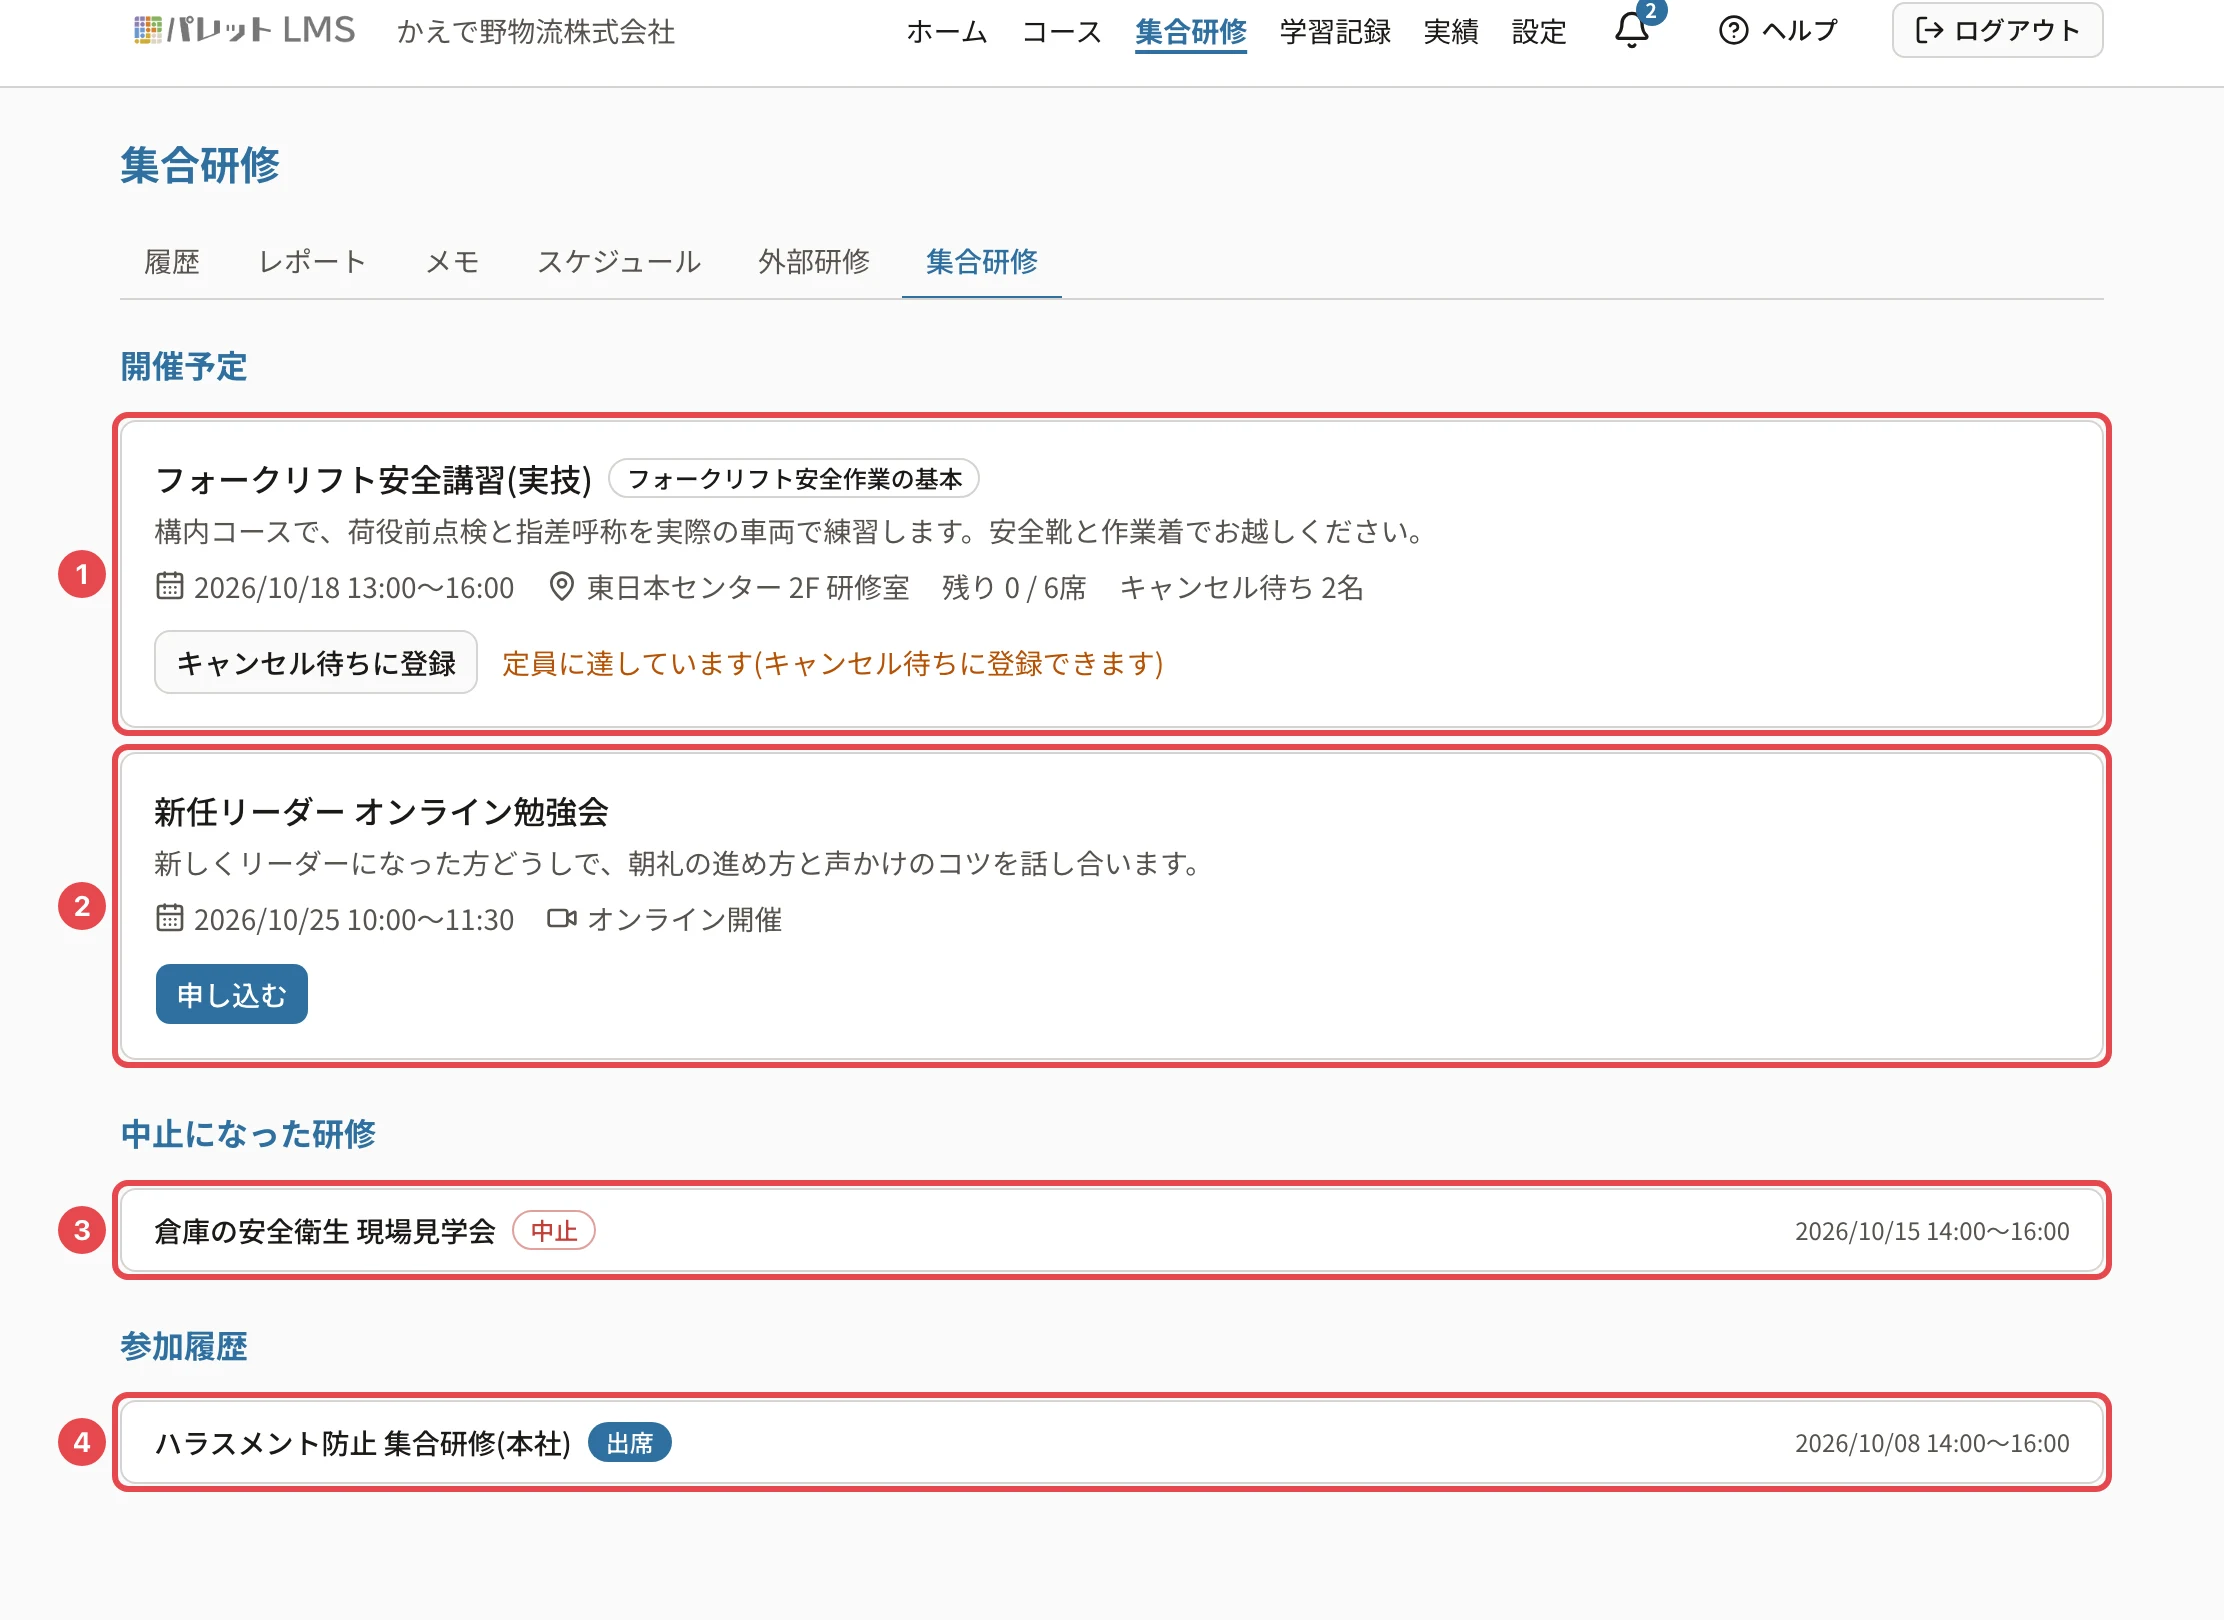Click the パレット LMS logo
This screenshot has height=1620, width=2224.
[x=244, y=31]
